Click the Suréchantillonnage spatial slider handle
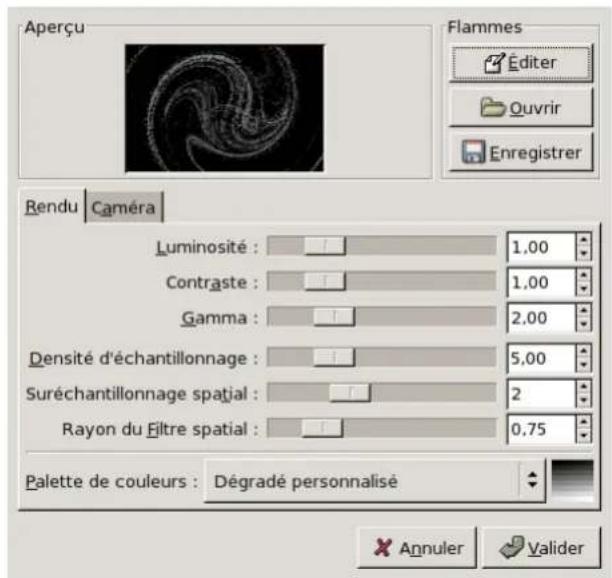612x578 pixels. pyautogui.click(x=350, y=393)
